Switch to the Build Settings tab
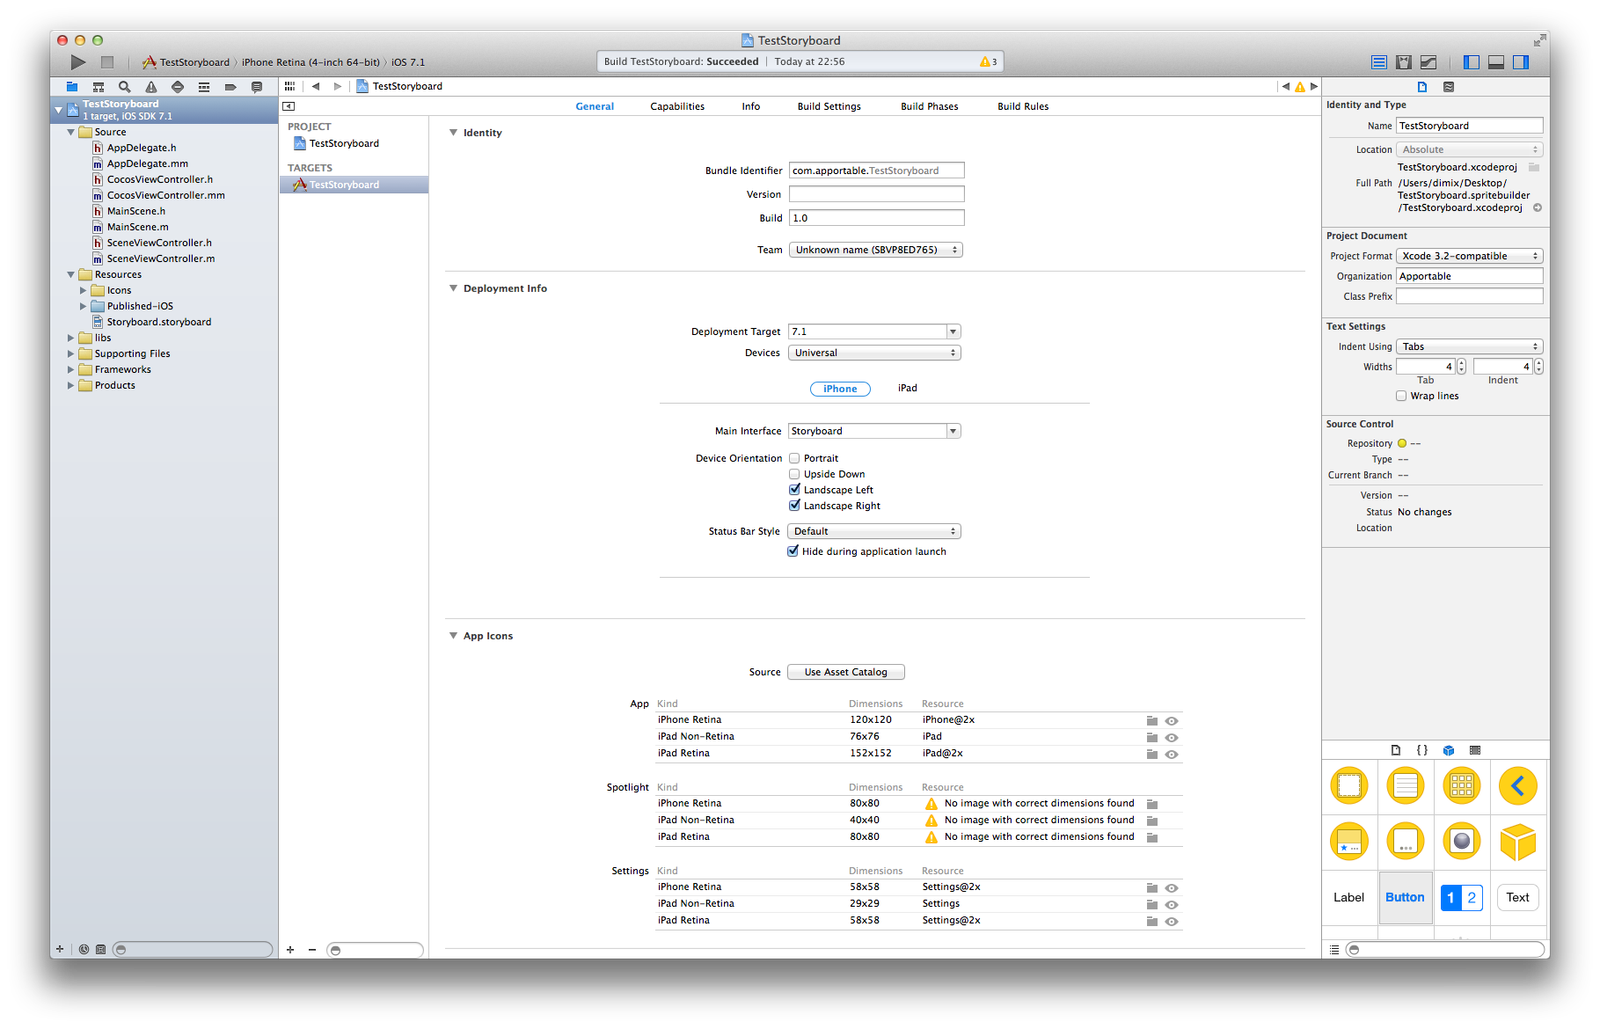1600x1028 pixels. coord(829,106)
